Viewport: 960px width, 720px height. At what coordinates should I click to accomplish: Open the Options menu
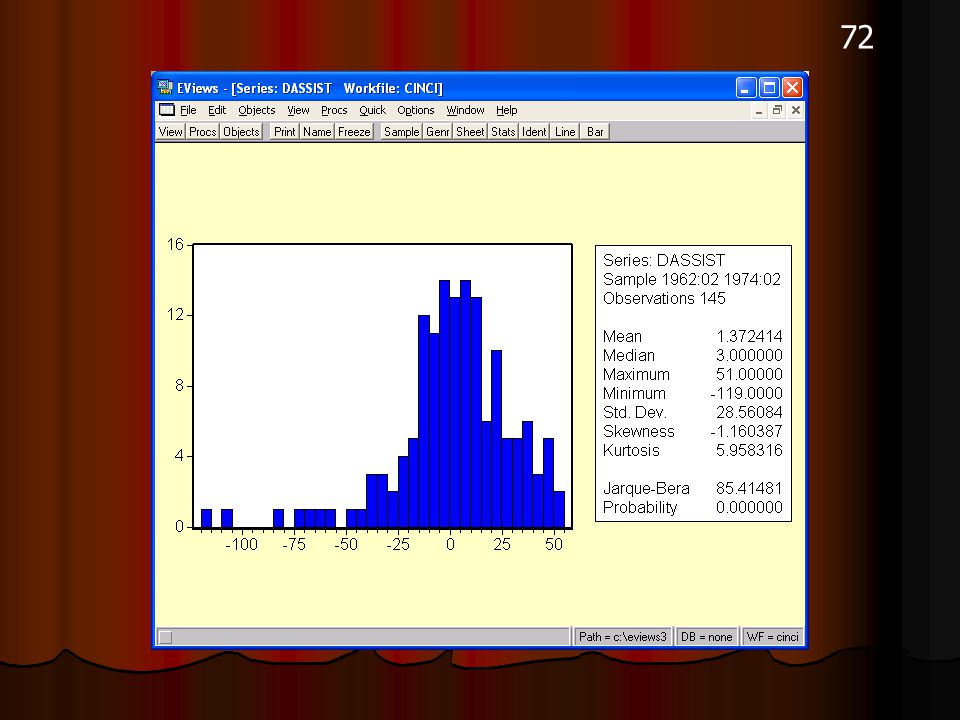coord(416,110)
